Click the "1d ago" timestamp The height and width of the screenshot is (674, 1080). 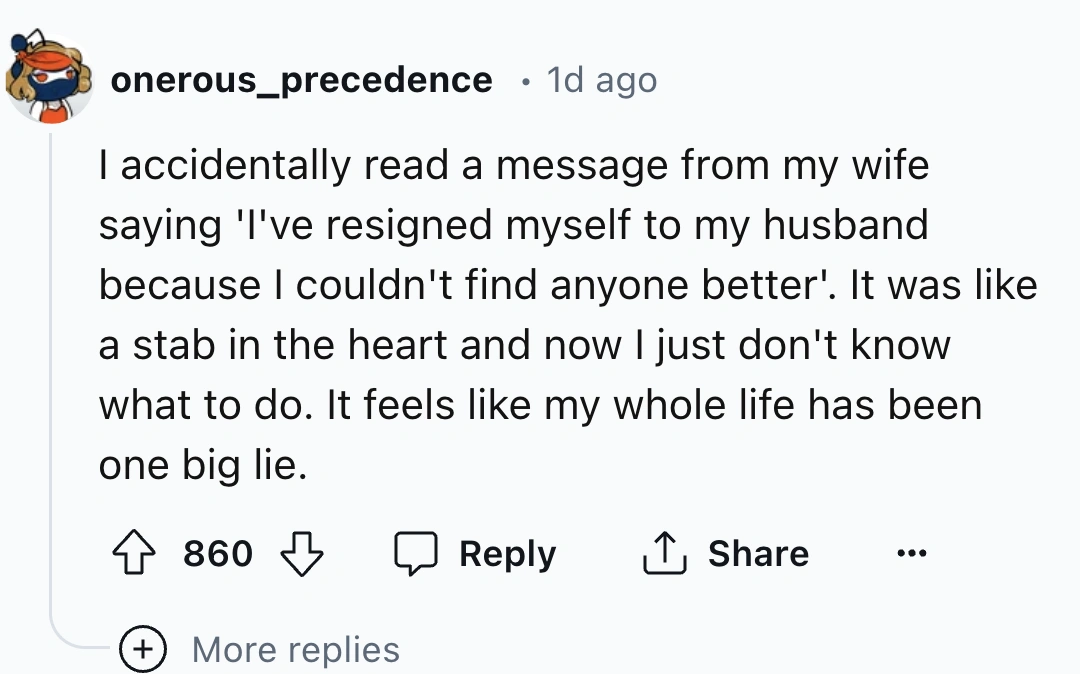[x=601, y=80]
